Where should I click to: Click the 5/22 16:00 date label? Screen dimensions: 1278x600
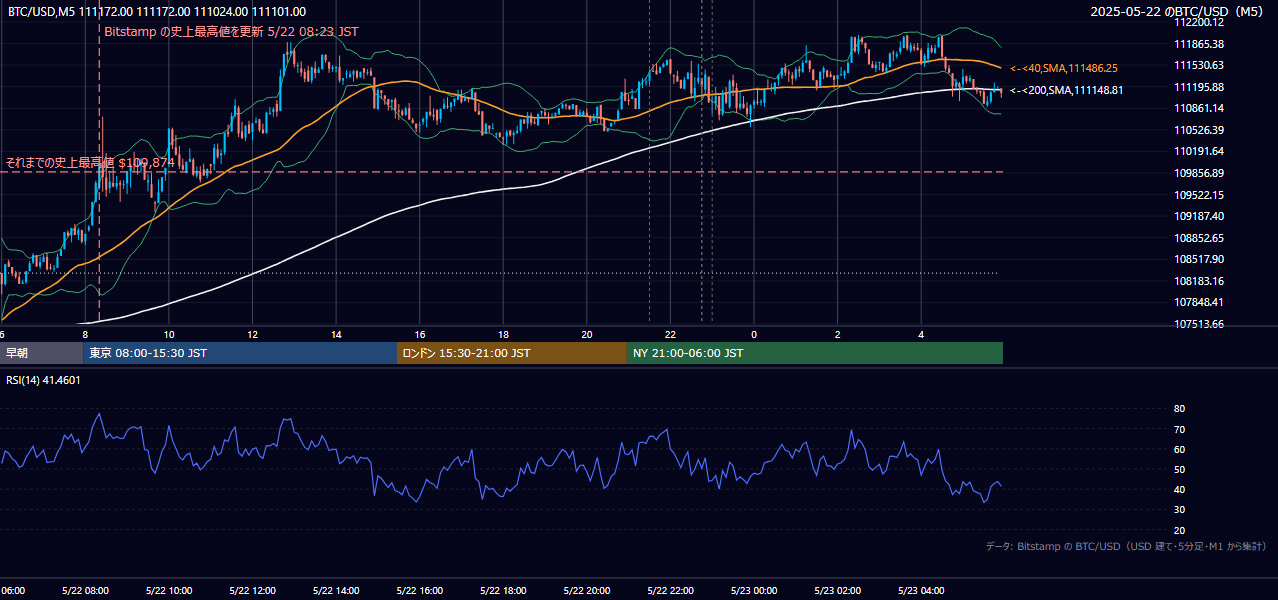419,590
